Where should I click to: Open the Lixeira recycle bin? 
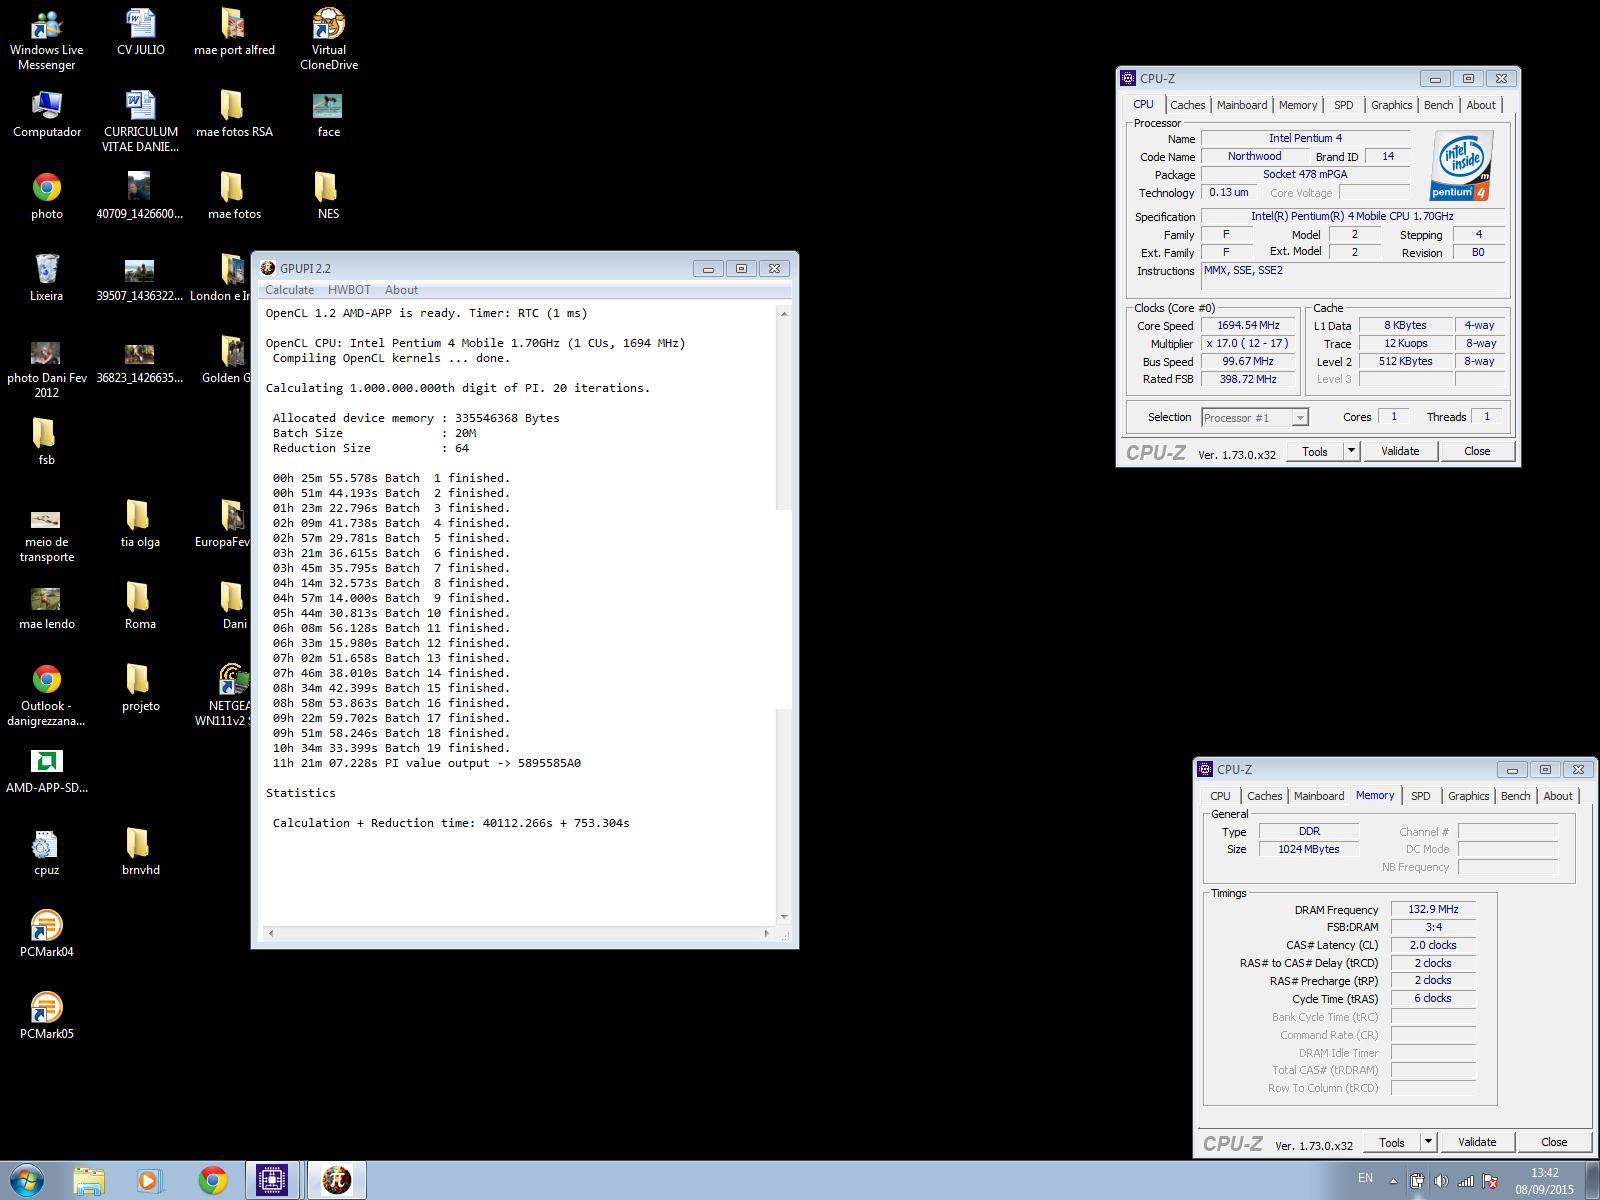pyautogui.click(x=46, y=278)
